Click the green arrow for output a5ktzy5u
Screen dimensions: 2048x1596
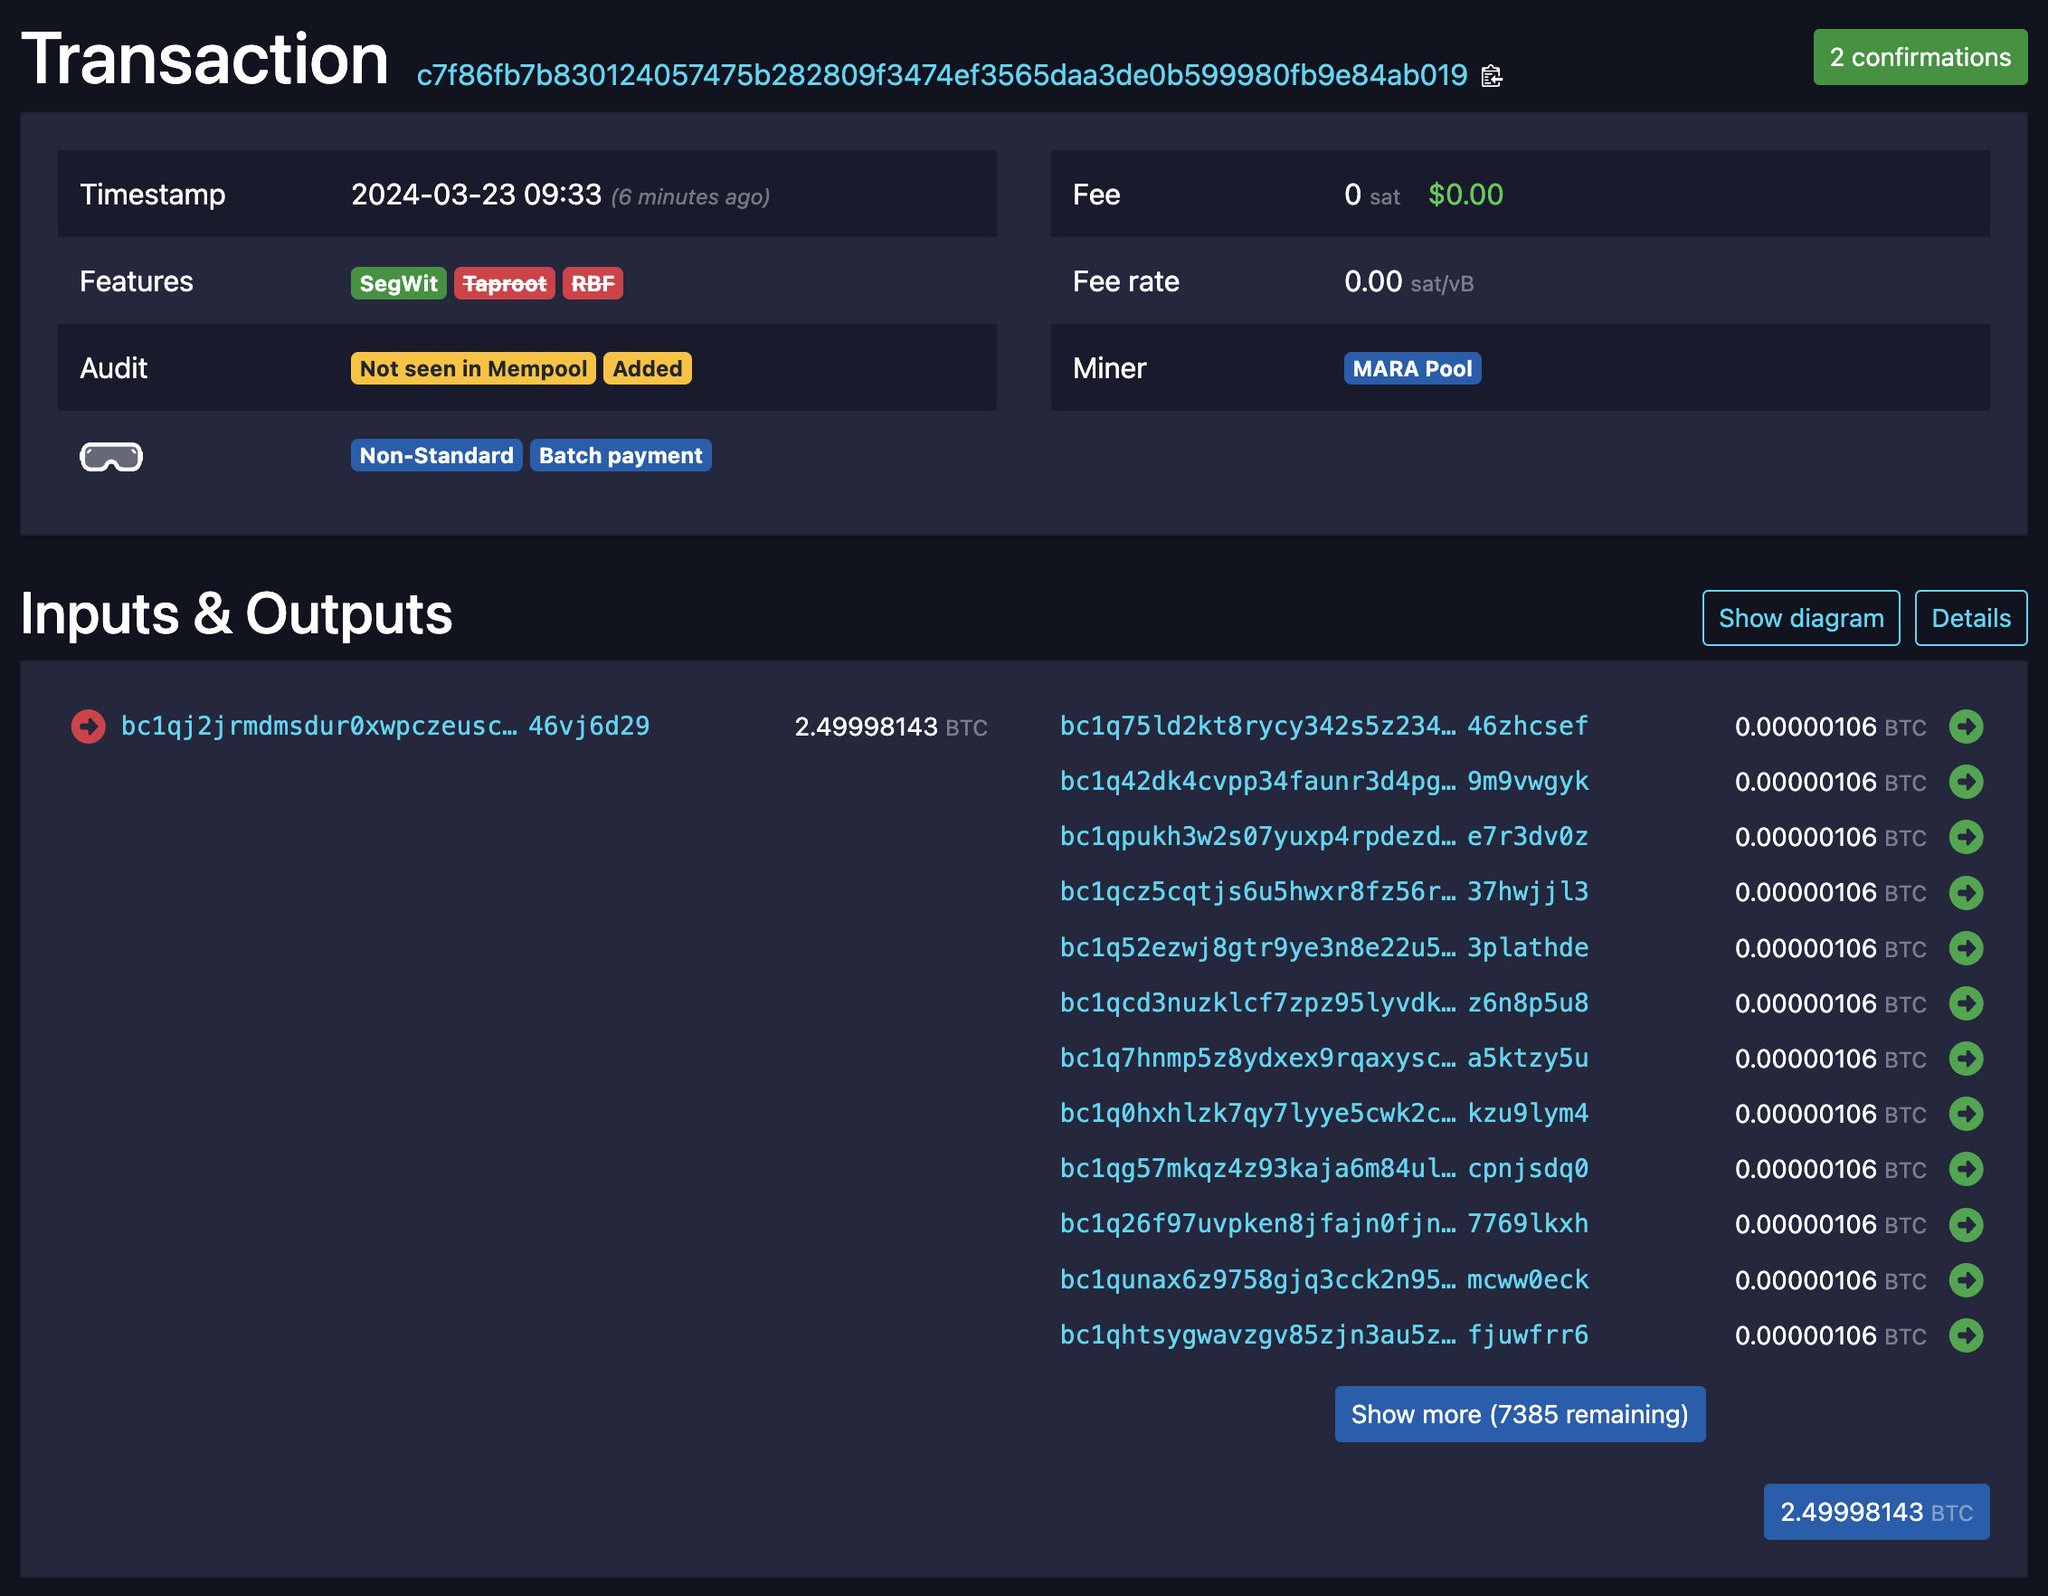pos(1966,1058)
